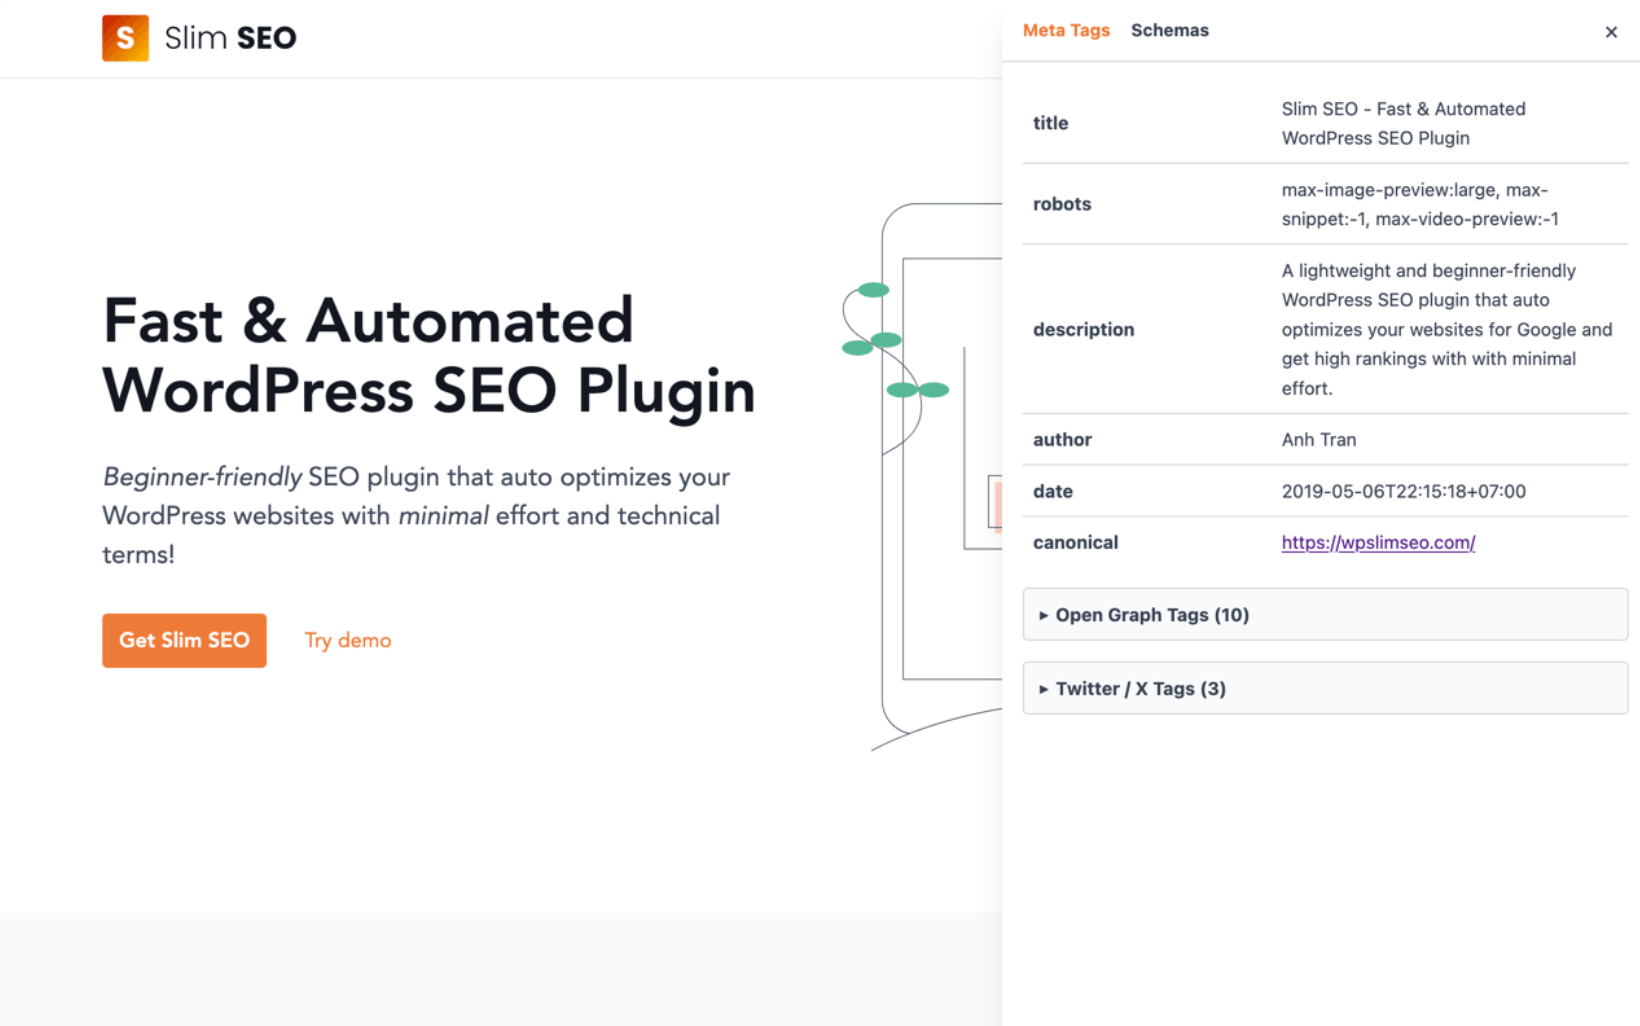Click the "description" row label
The image size is (1640, 1026).
(1083, 329)
